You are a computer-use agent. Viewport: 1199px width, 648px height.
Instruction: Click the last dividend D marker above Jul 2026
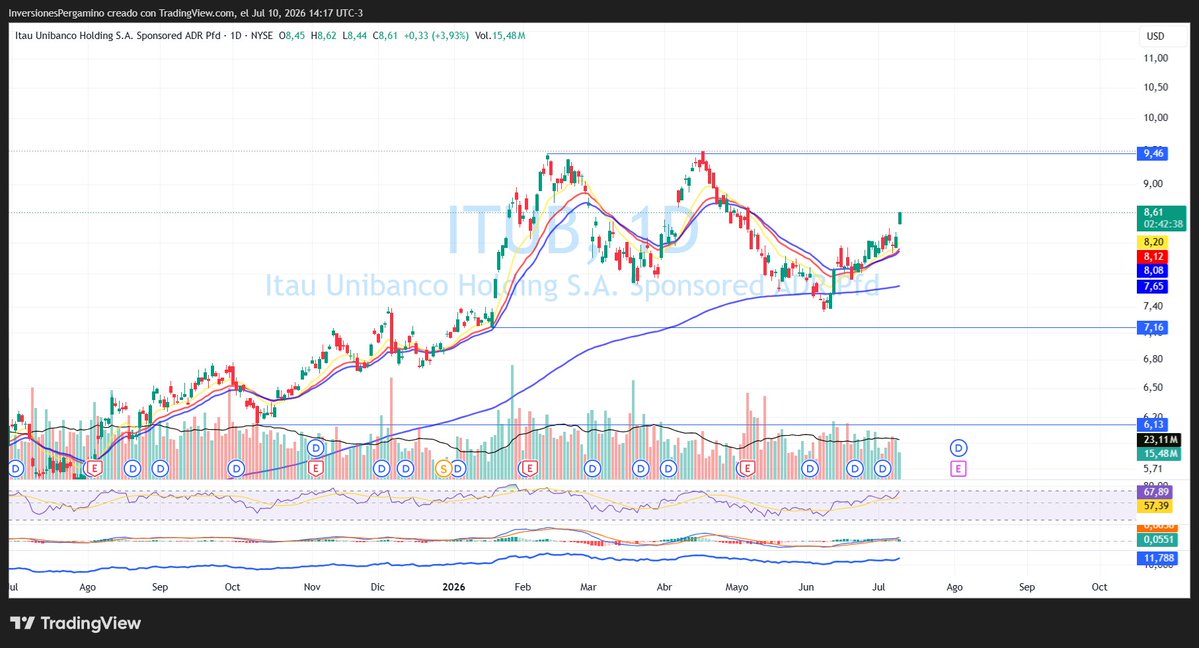(883, 467)
